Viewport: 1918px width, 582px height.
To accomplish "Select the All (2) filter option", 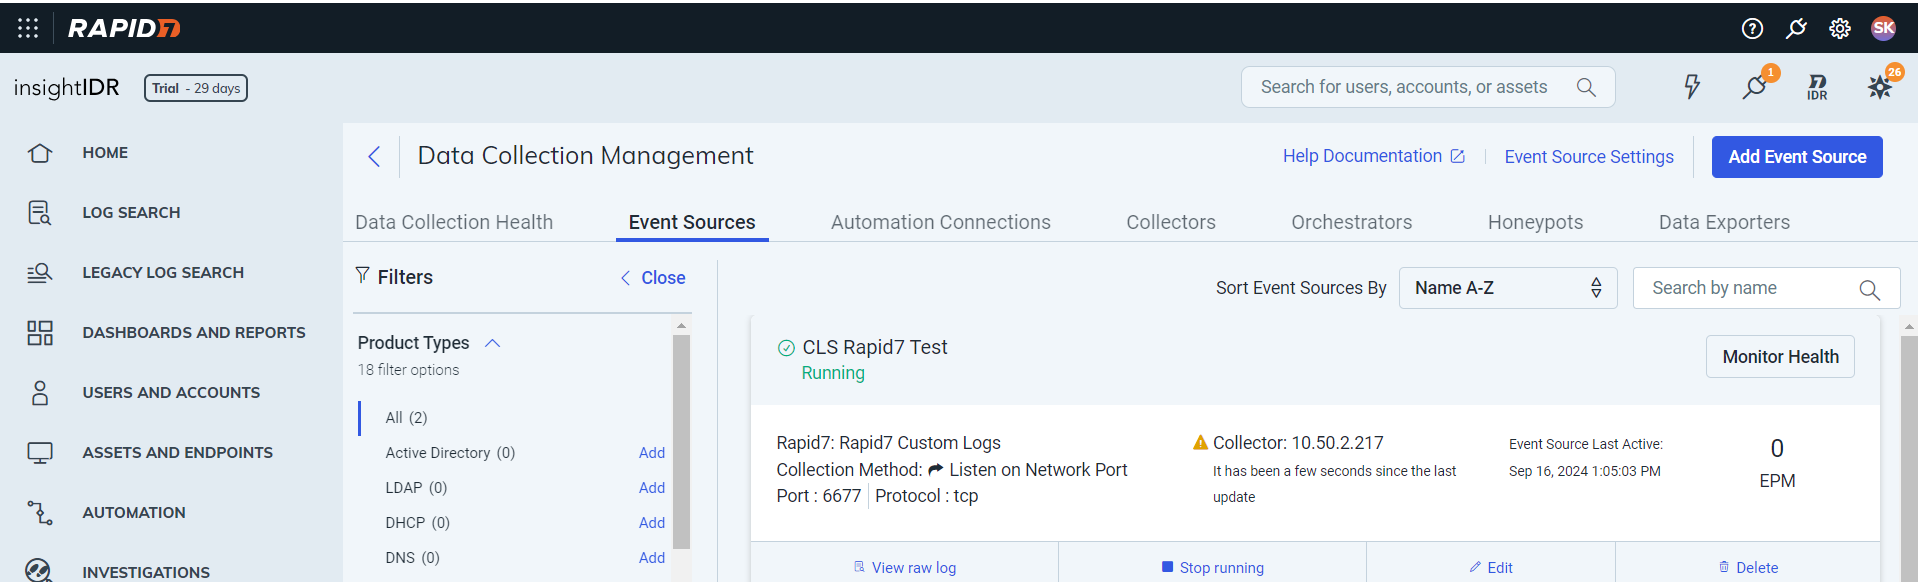I will click(x=407, y=418).
